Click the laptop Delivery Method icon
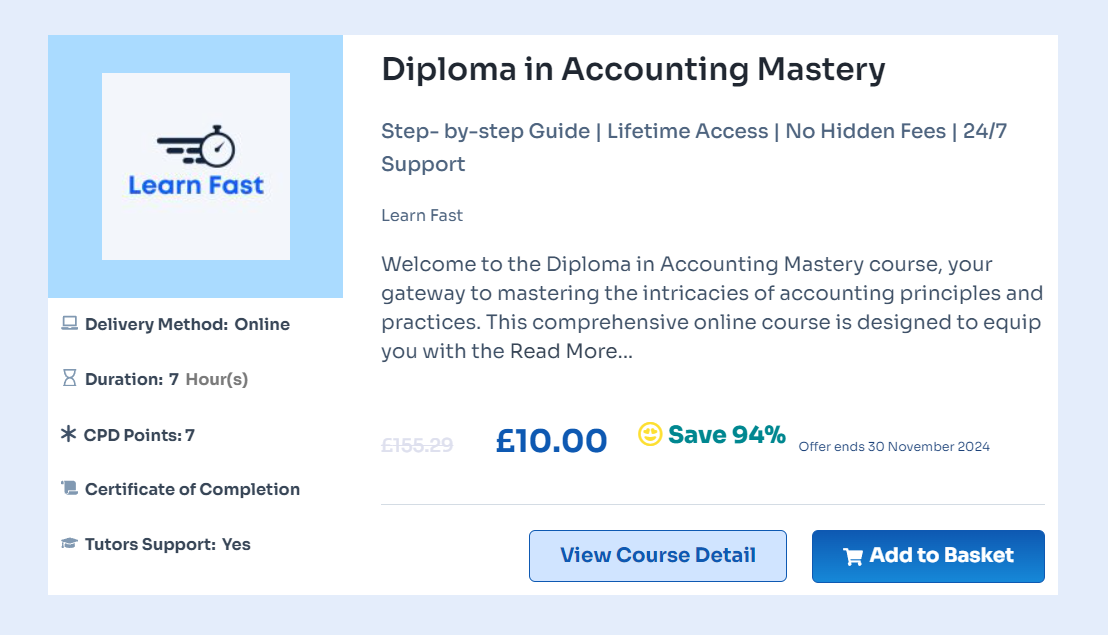The width and height of the screenshot is (1108, 635). pos(69,324)
